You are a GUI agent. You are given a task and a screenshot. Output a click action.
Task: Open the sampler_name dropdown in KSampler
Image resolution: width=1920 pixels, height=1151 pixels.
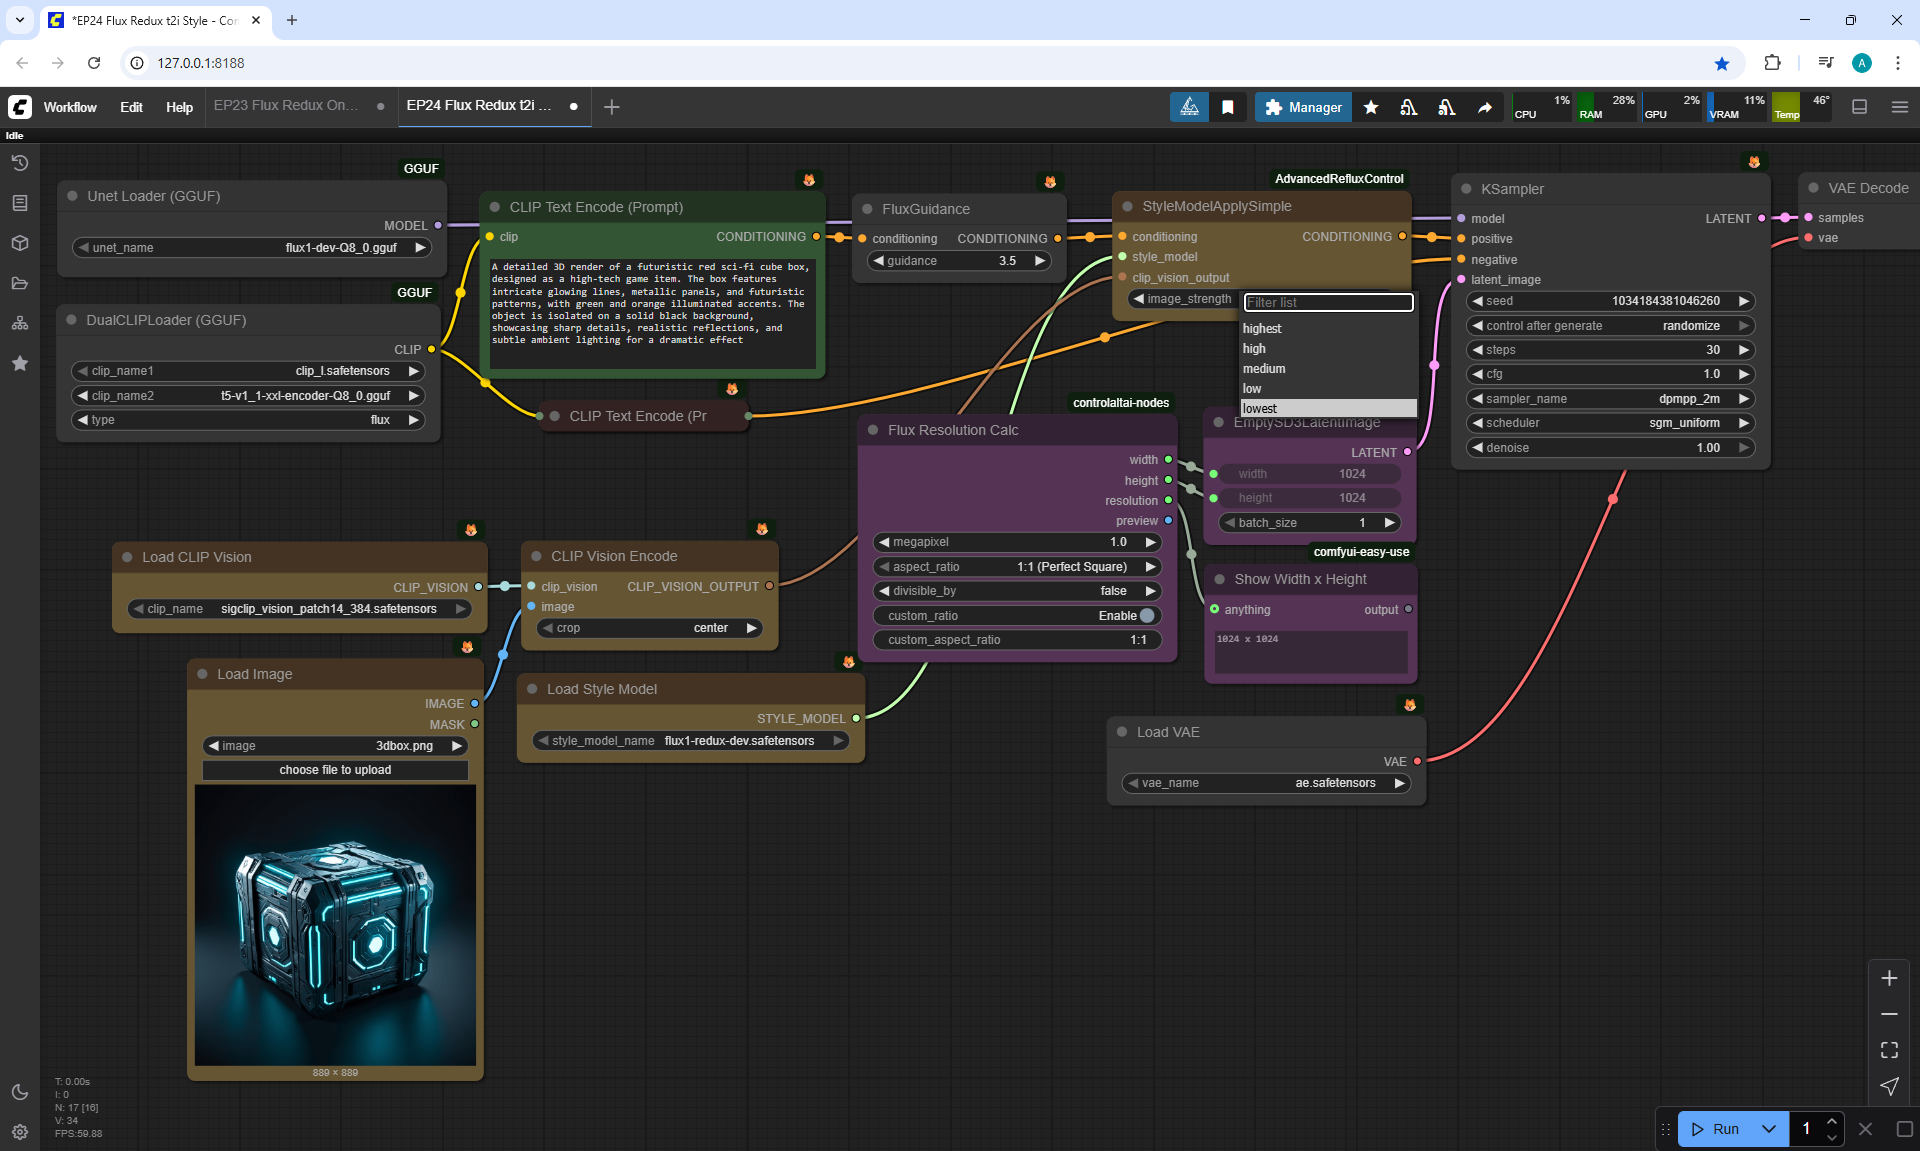1610,399
